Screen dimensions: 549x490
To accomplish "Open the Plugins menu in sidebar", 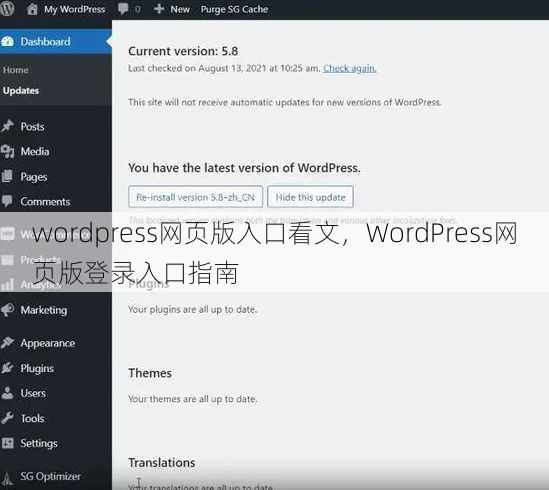I will click(x=37, y=368).
